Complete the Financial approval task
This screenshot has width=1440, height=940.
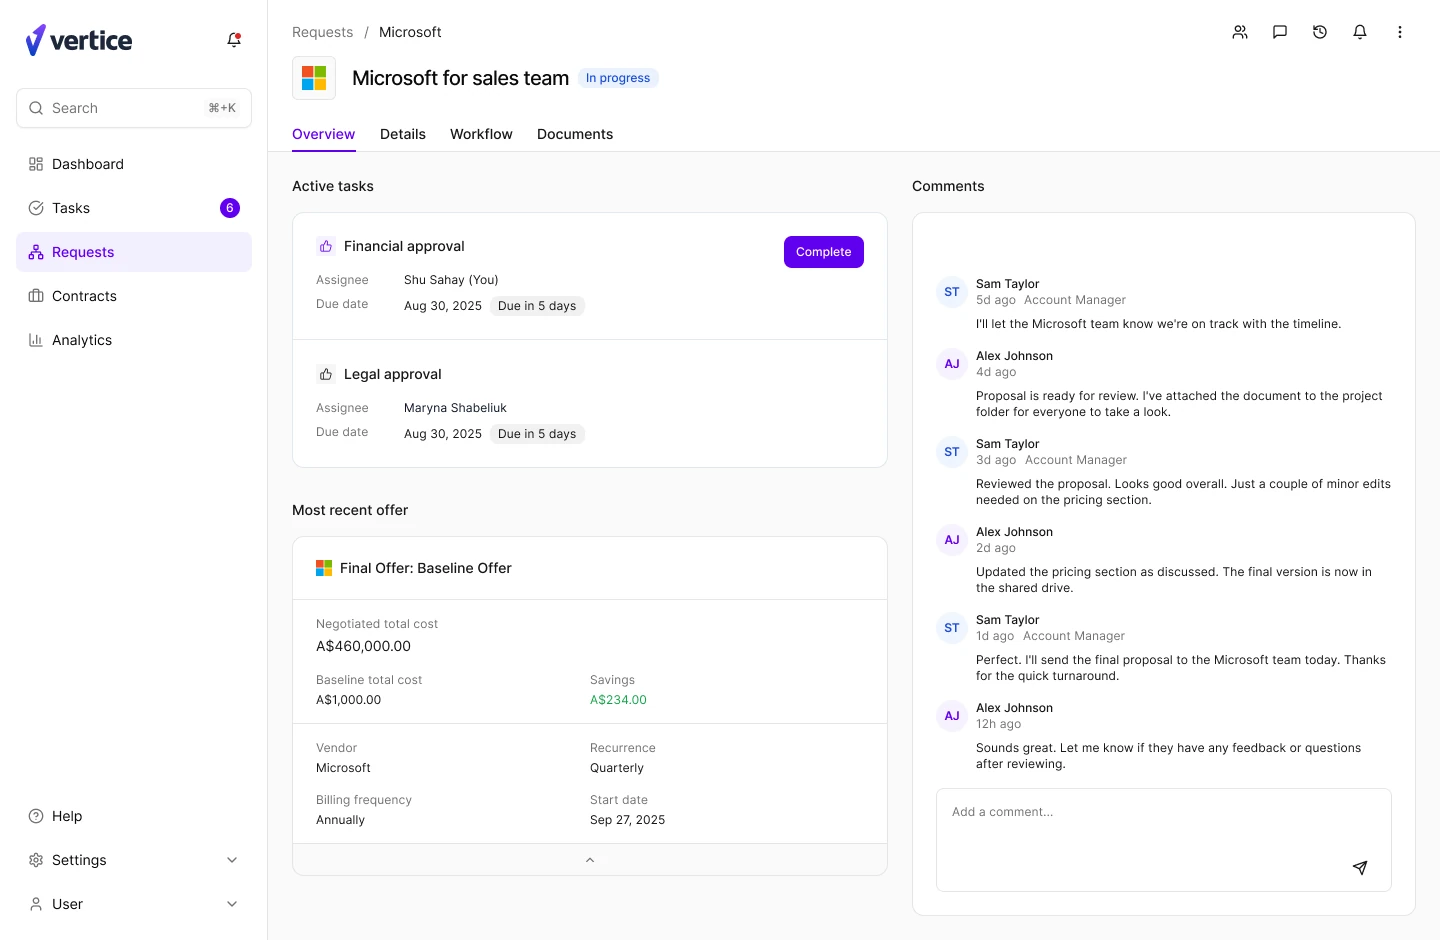coord(824,252)
